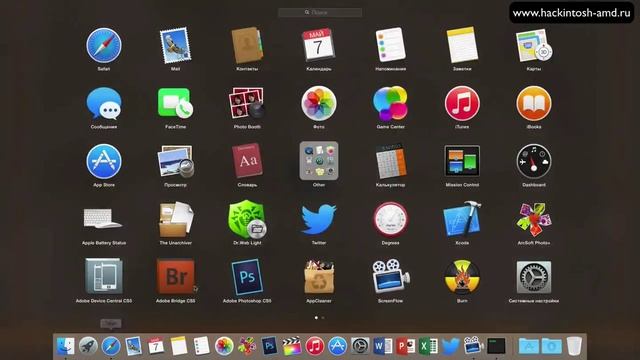
Task: Open App Store from the Launchpad grid
Action: point(104,162)
